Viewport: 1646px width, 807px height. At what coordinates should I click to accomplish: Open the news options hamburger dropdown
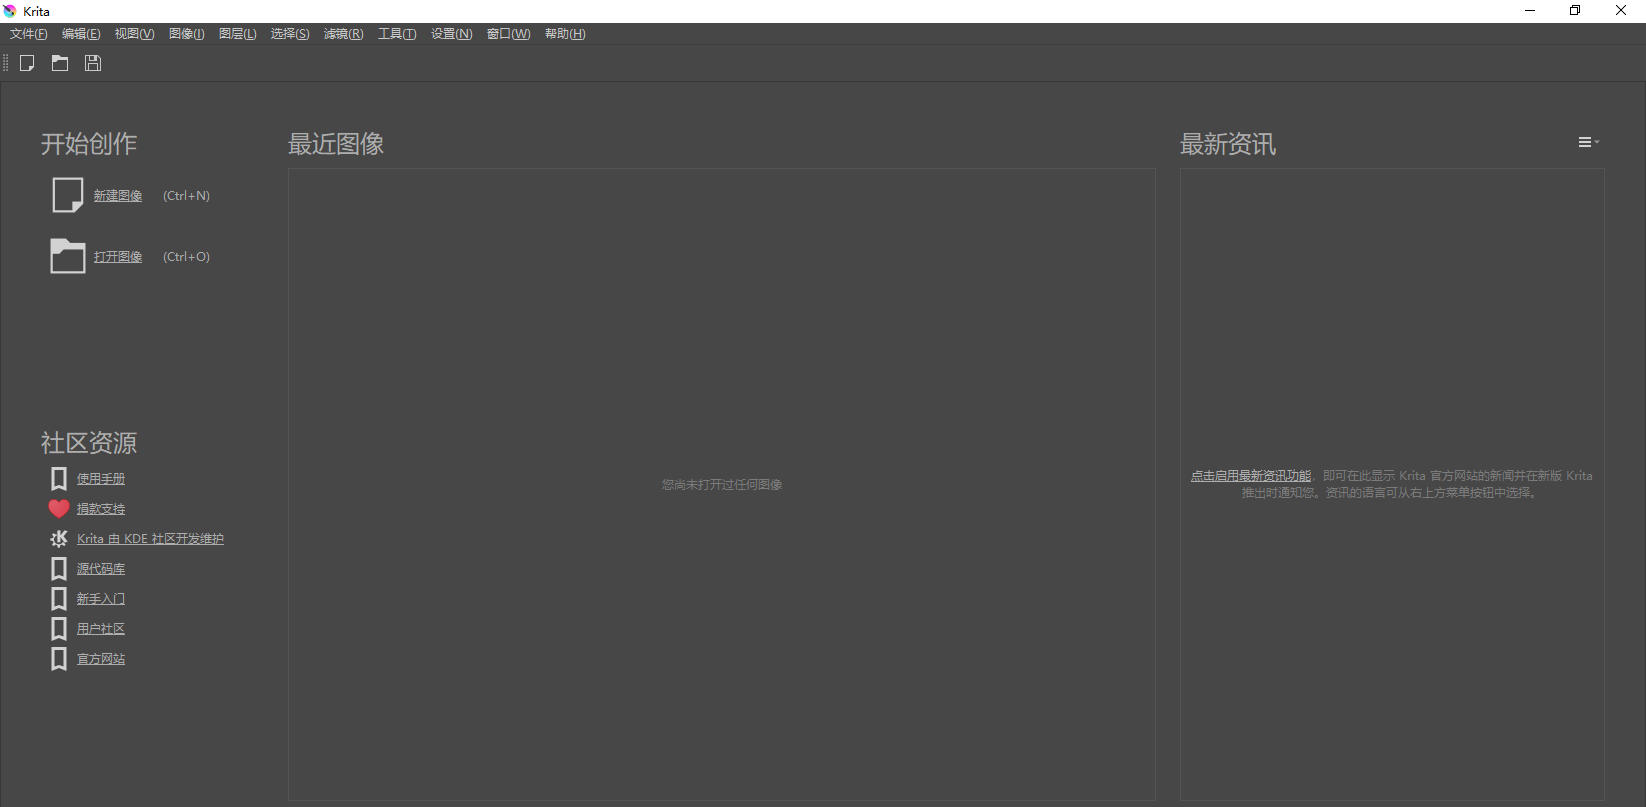[x=1587, y=143]
